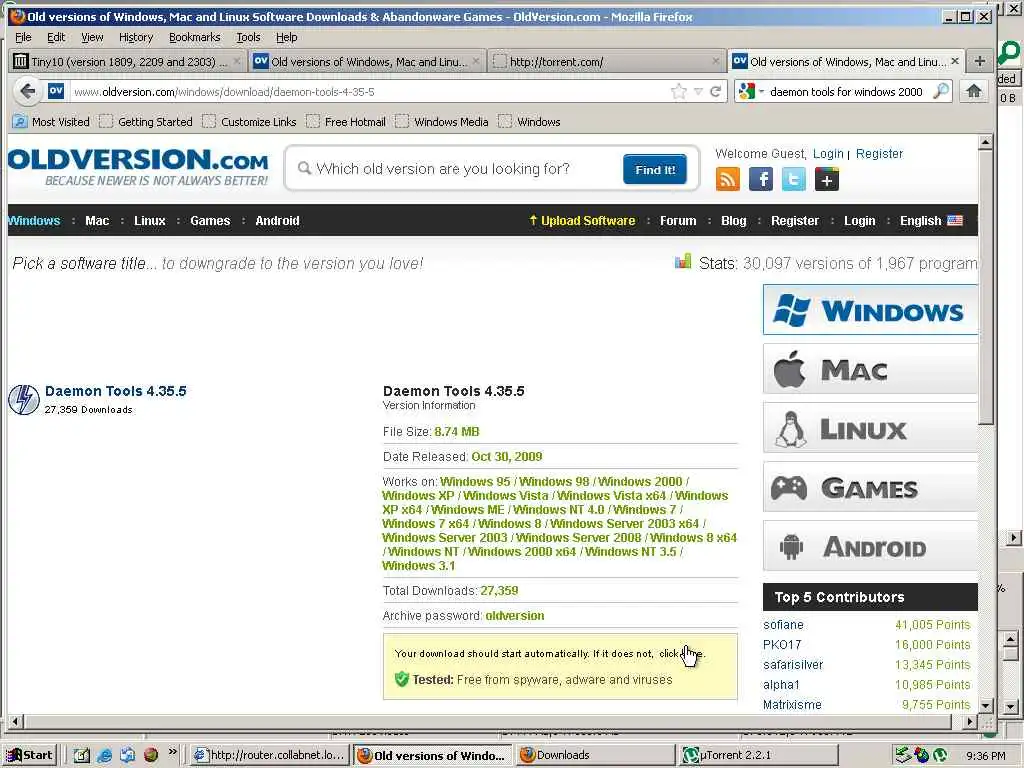The image size is (1024, 768).
Task: Click the Daemon Tools 4.35.5 title link
Action: tap(116, 391)
